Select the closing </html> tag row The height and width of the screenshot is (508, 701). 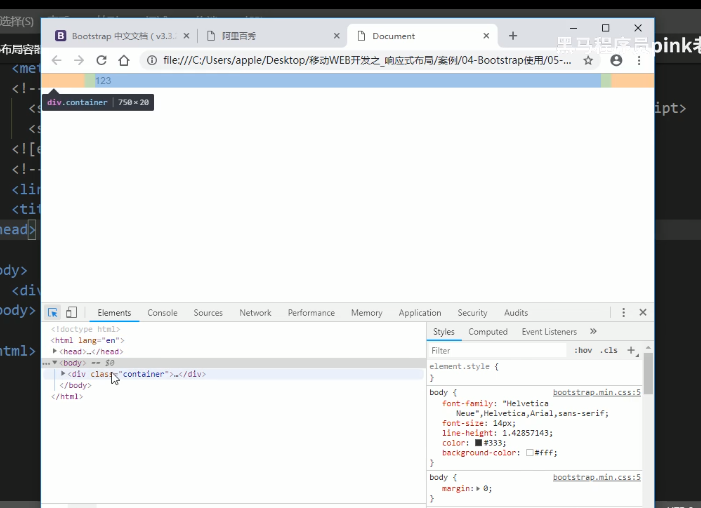[67, 396]
